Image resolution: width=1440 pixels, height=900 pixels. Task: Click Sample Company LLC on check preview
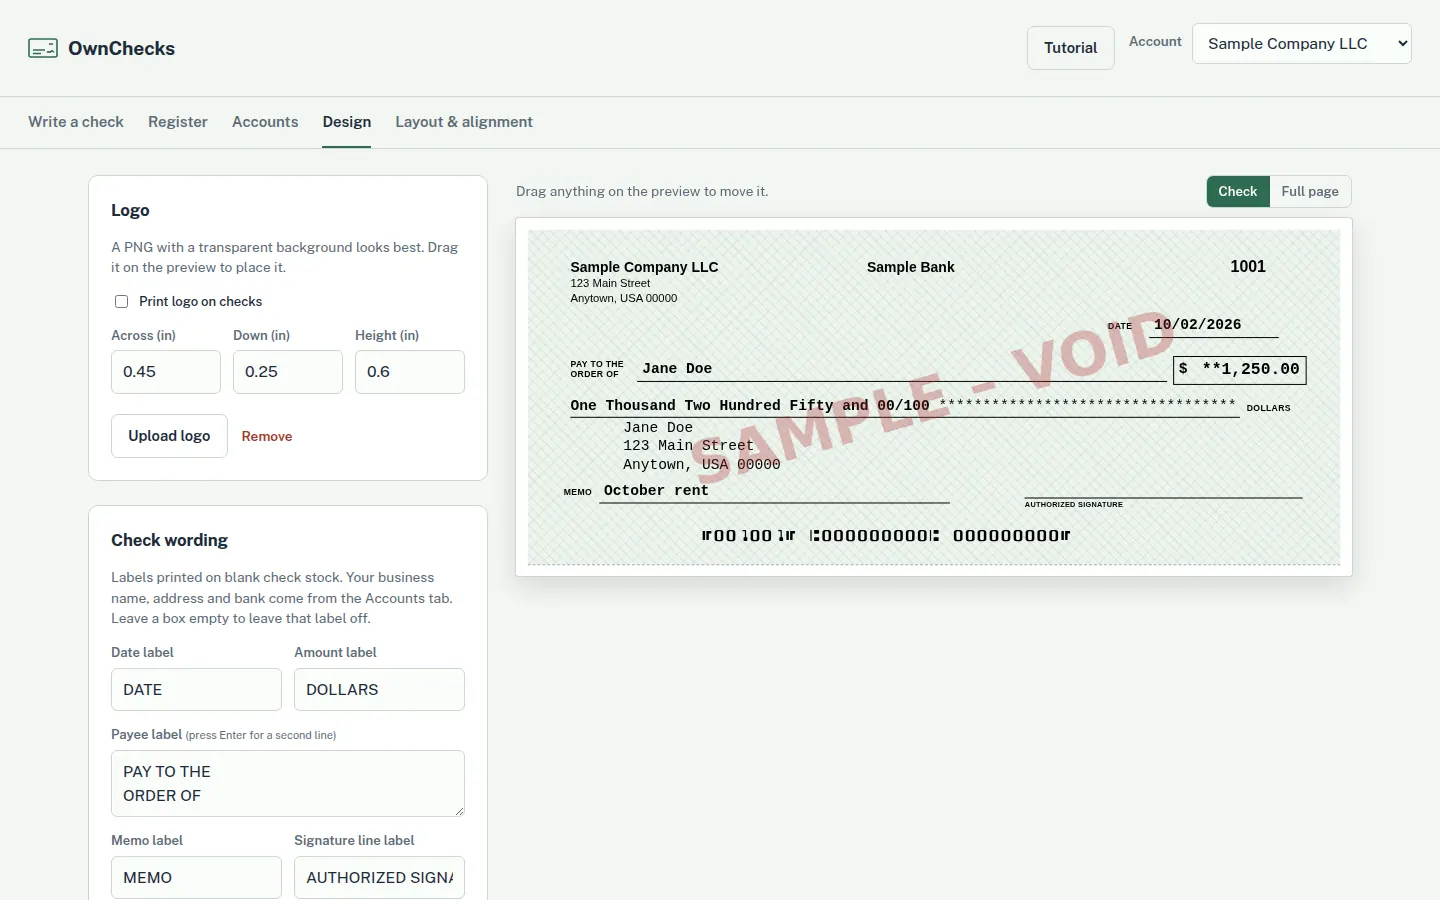click(x=644, y=267)
